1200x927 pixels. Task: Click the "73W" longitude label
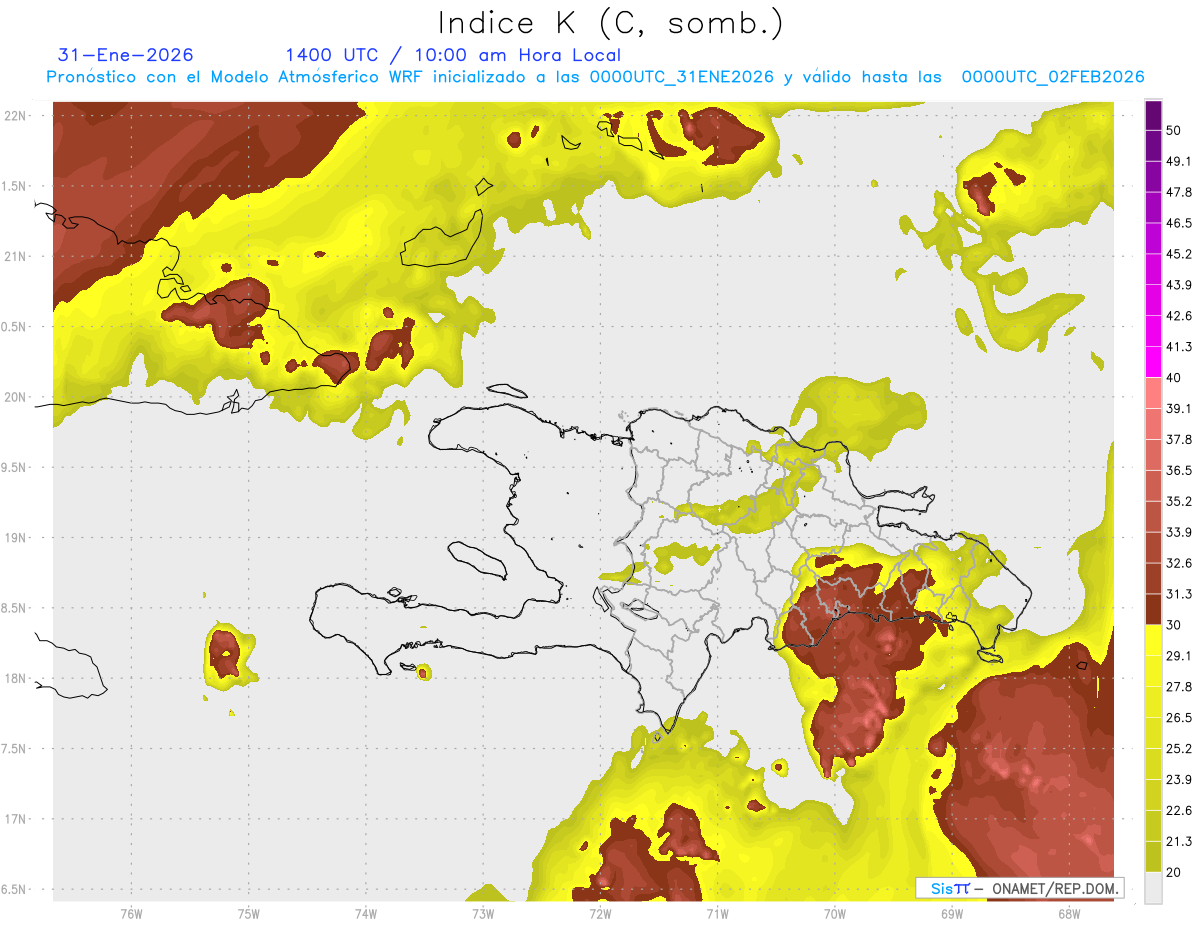(x=483, y=913)
